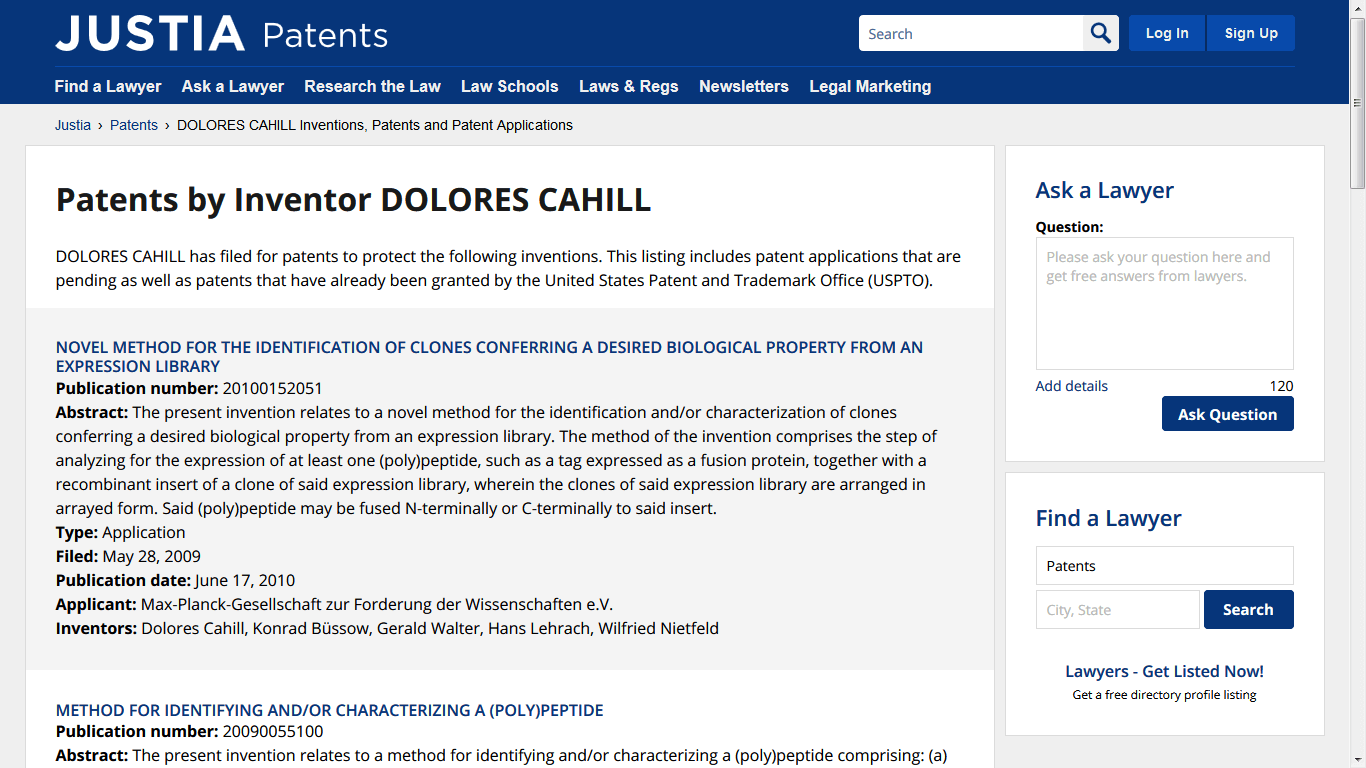Open the Law Schools menu item
This screenshot has width=1366, height=768.
pos(509,86)
